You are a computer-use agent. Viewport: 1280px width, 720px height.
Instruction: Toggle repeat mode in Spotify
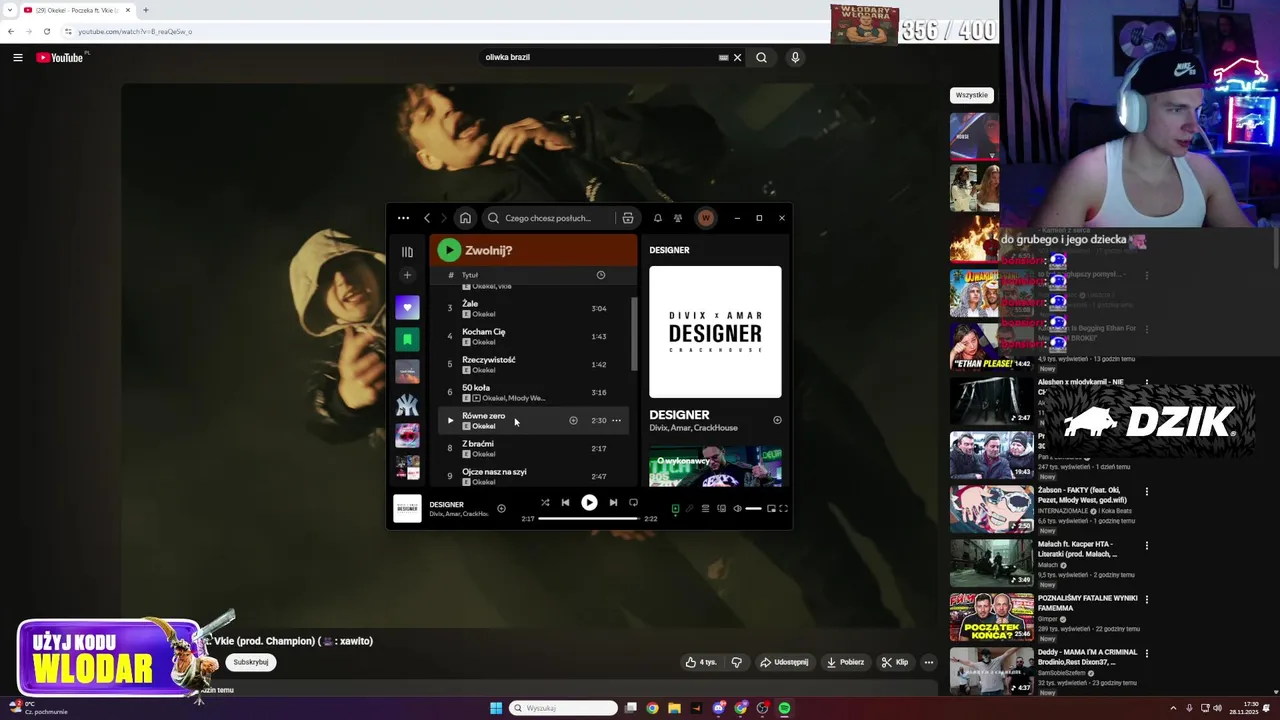[x=633, y=502]
